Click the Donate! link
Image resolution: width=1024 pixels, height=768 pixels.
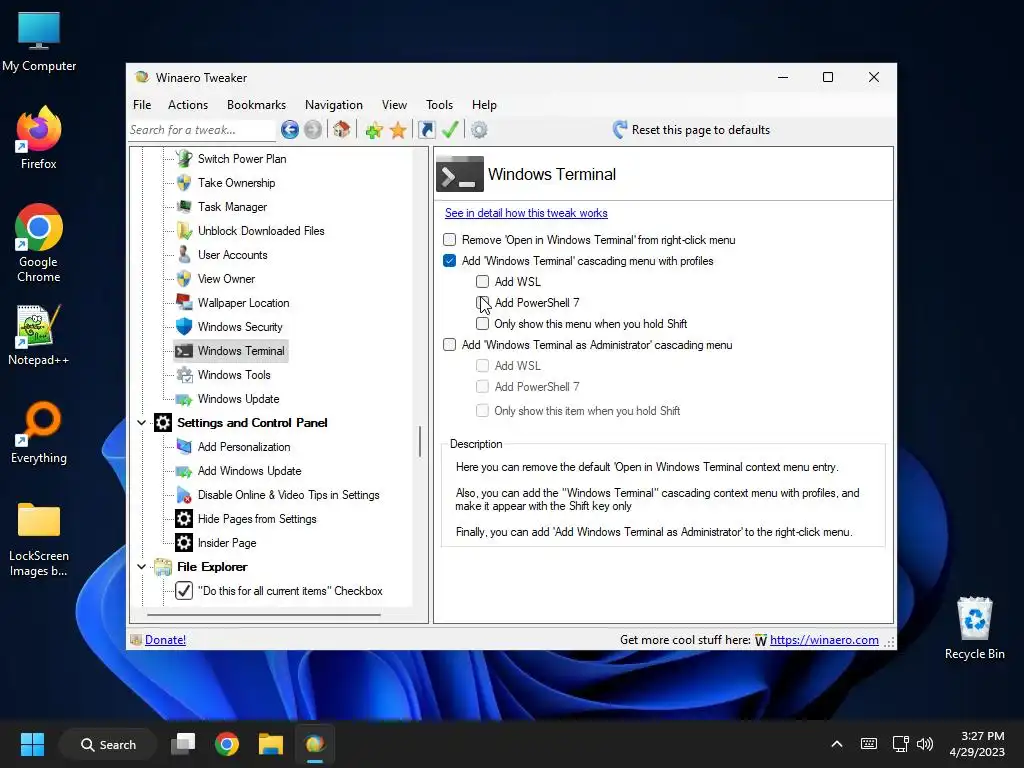[x=165, y=640]
